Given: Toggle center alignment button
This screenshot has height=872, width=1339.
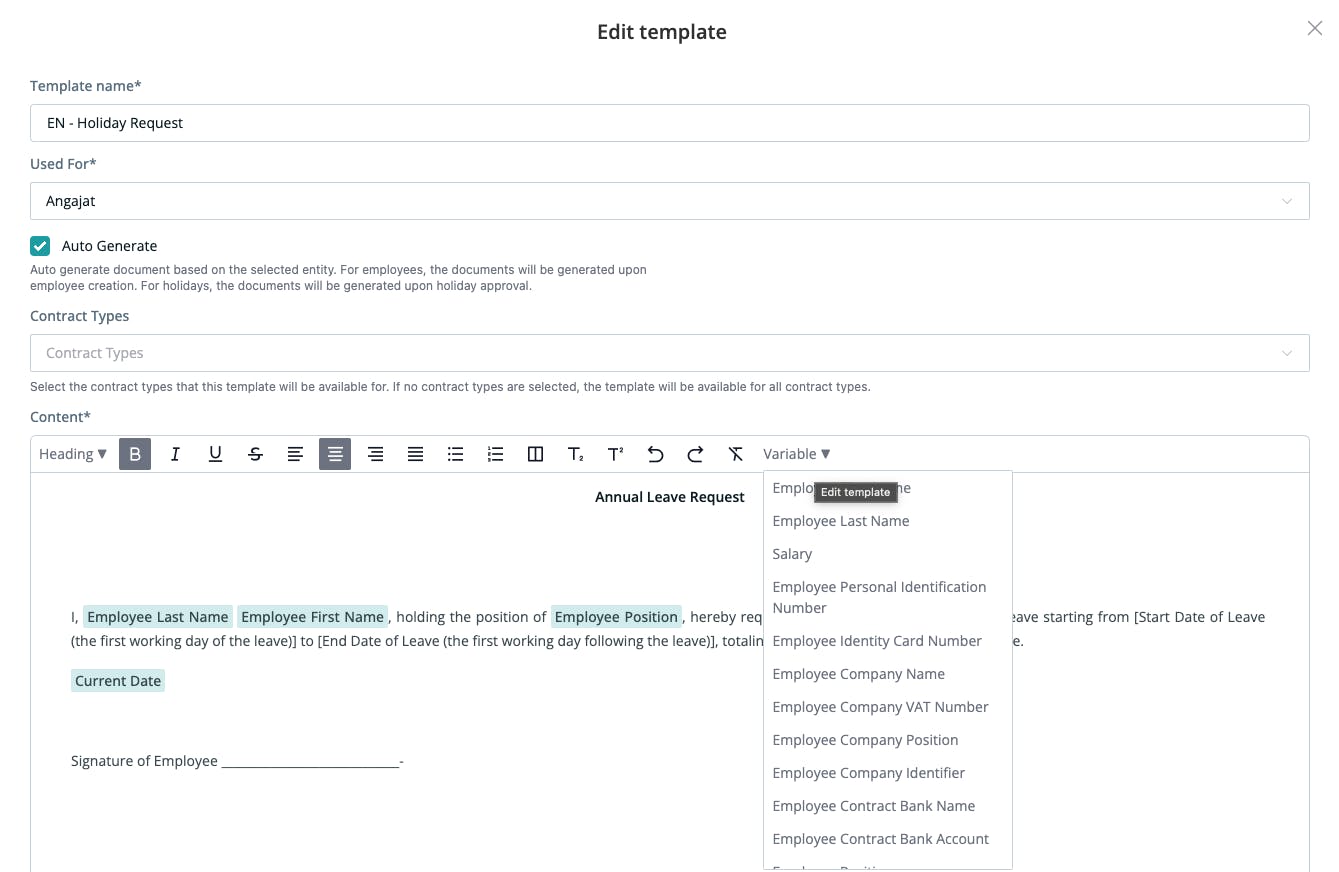Looking at the screenshot, I should [x=335, y=454].
